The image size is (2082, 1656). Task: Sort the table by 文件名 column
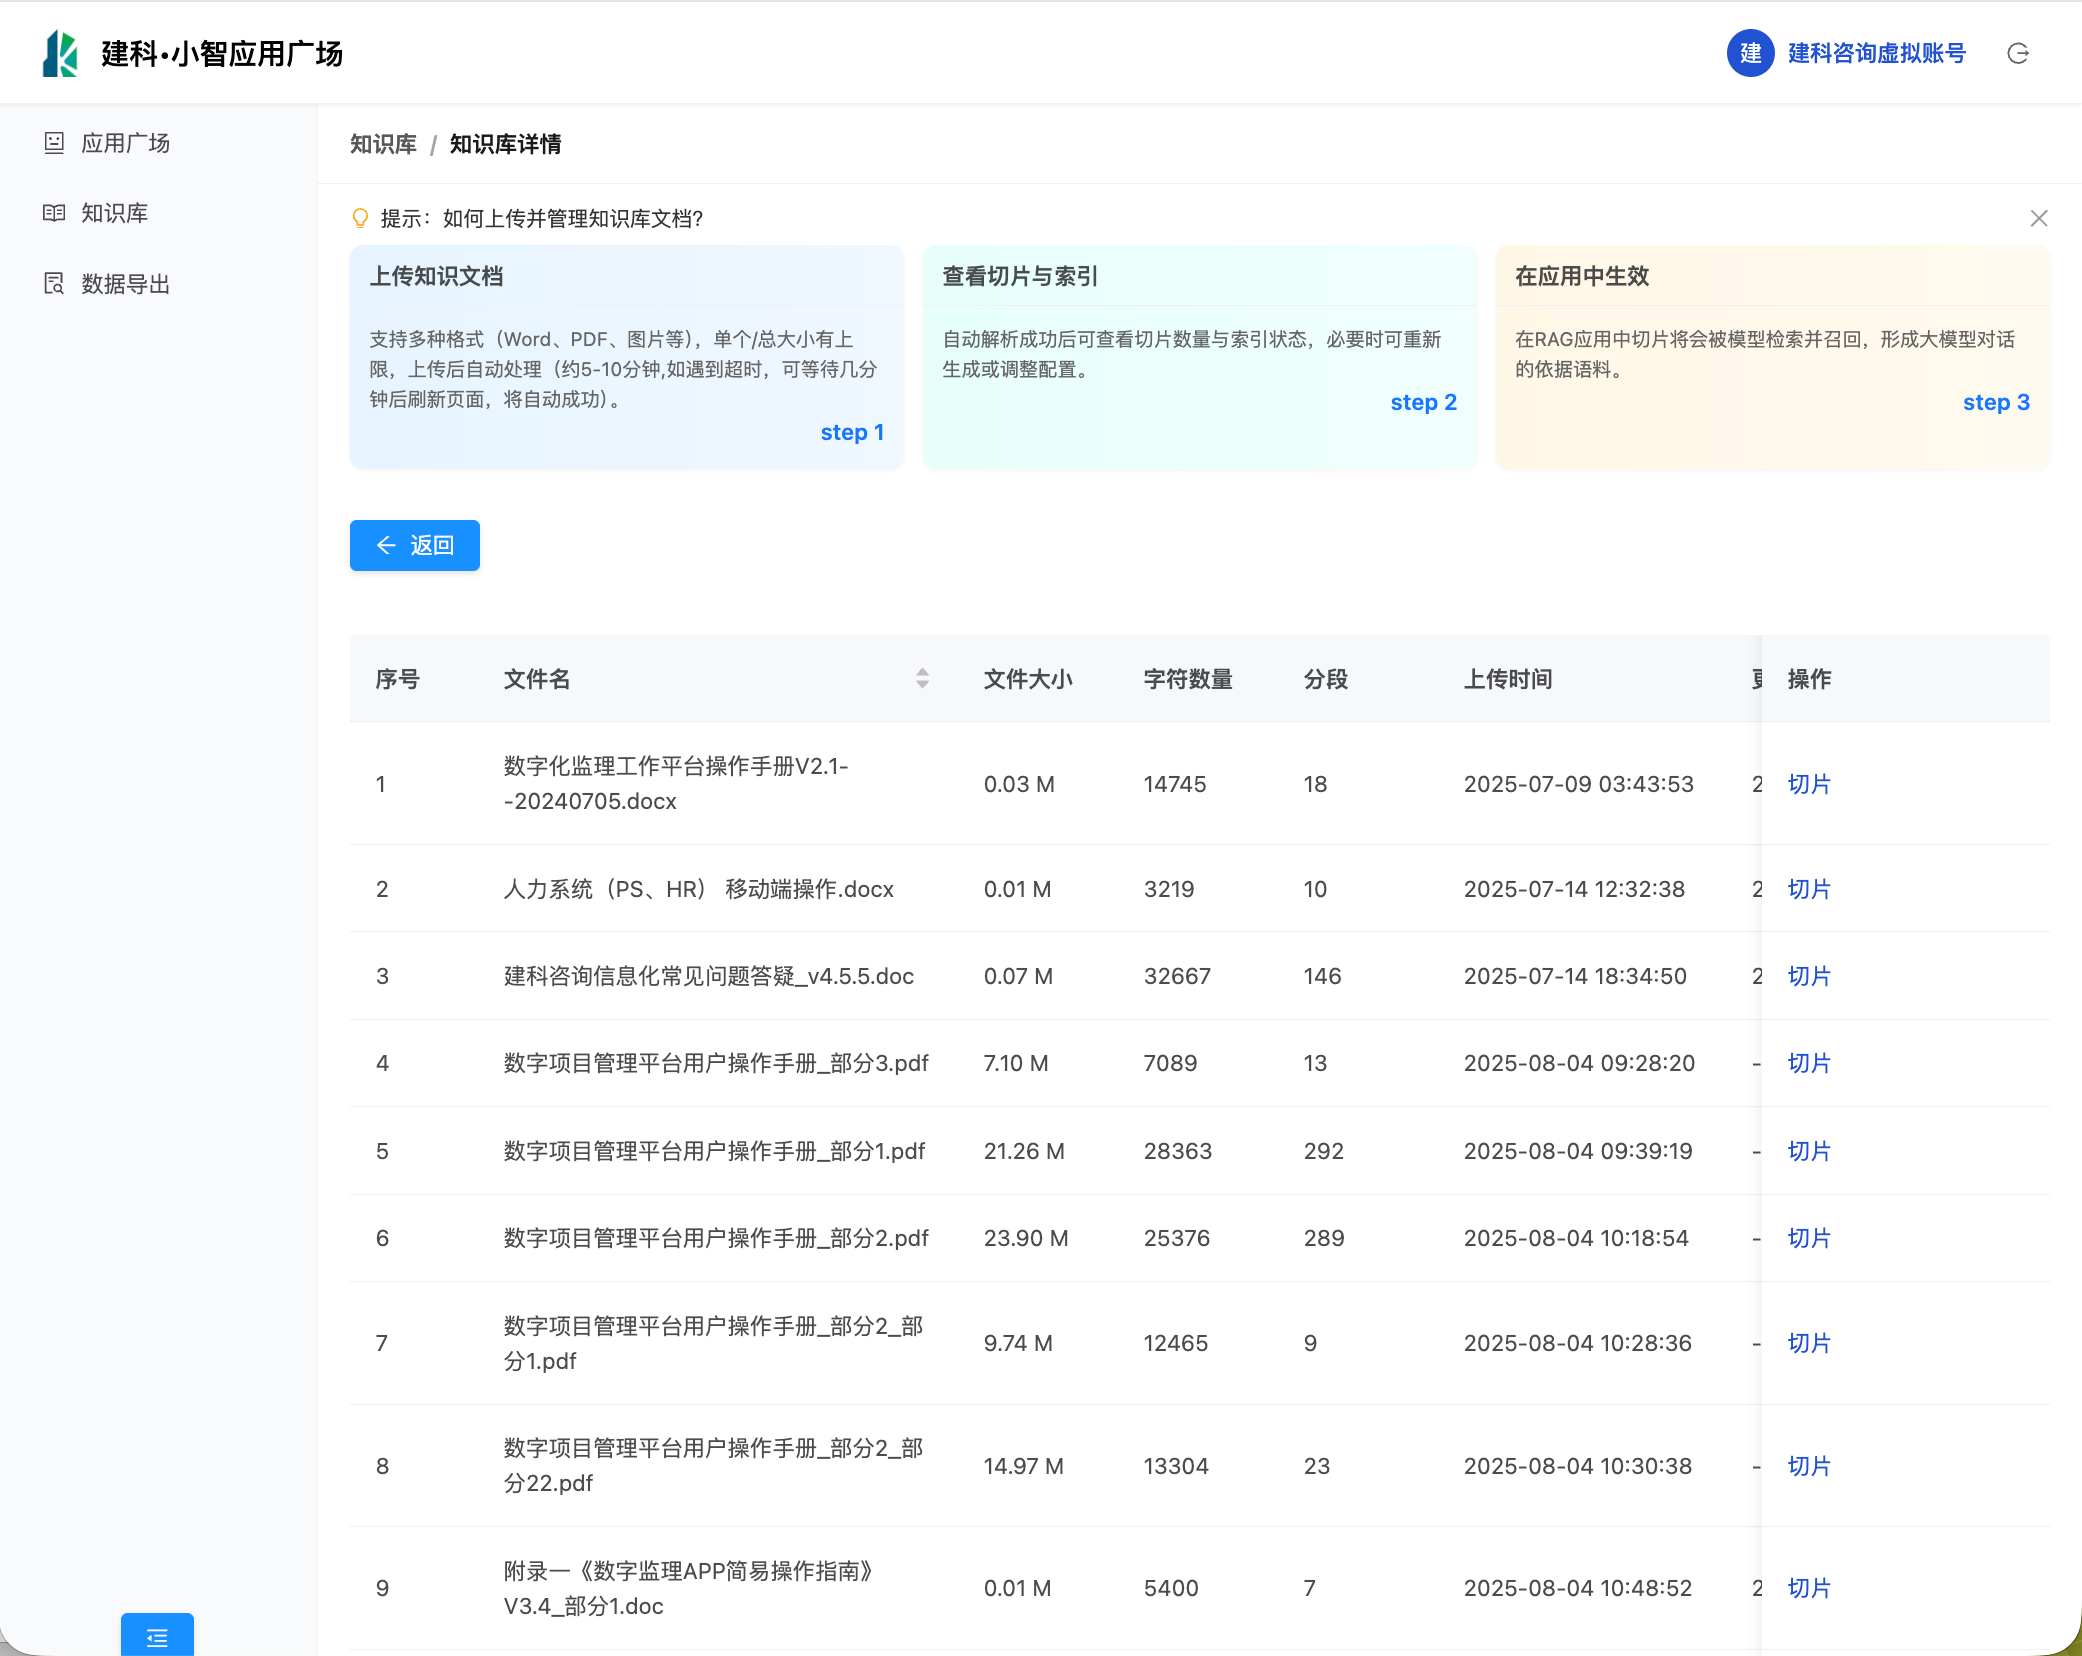click(922, 679)
